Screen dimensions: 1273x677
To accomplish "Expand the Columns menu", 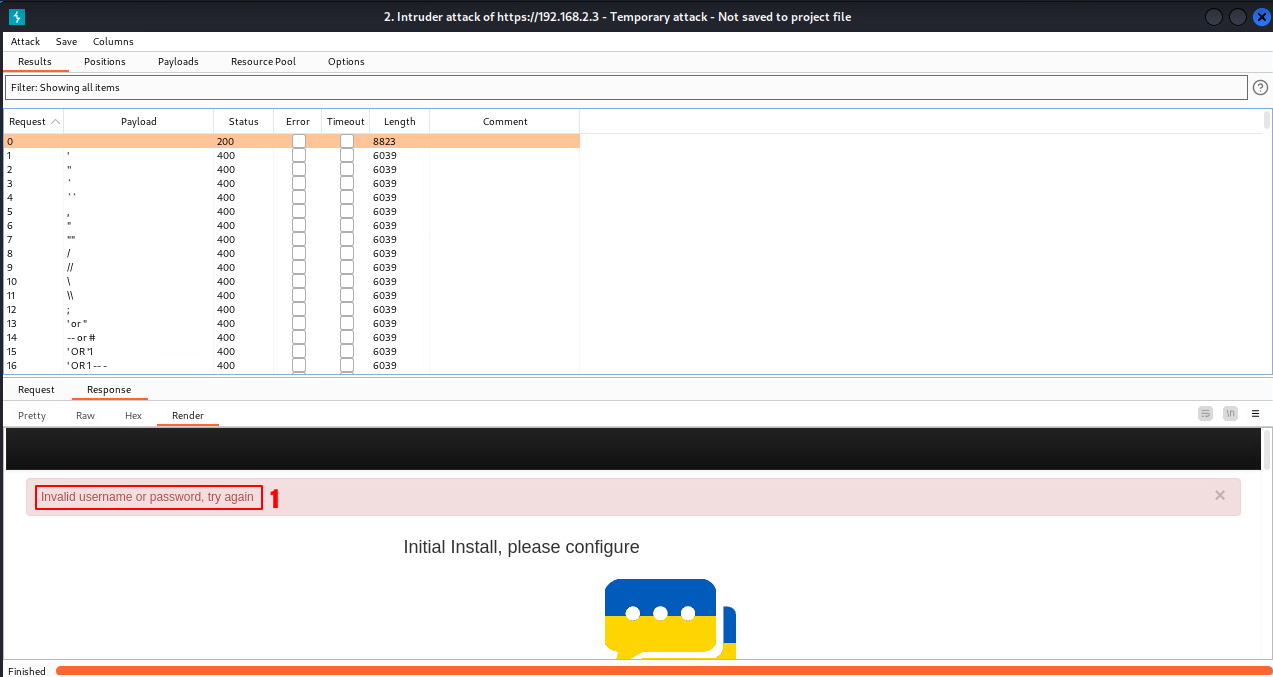I will (x=113, y=42).
